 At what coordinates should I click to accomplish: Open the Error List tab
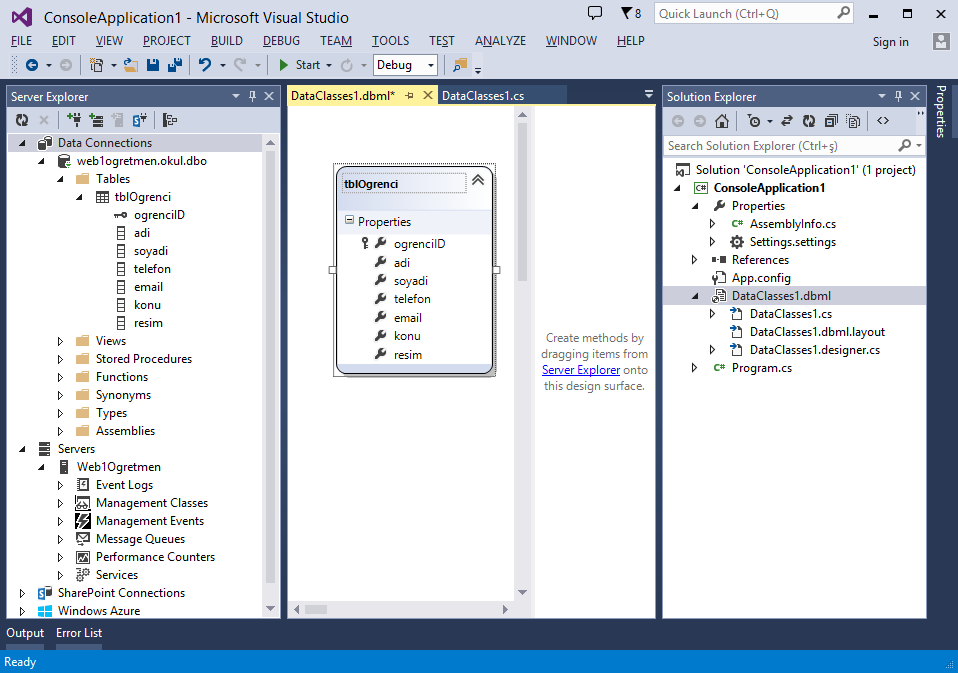79,633
